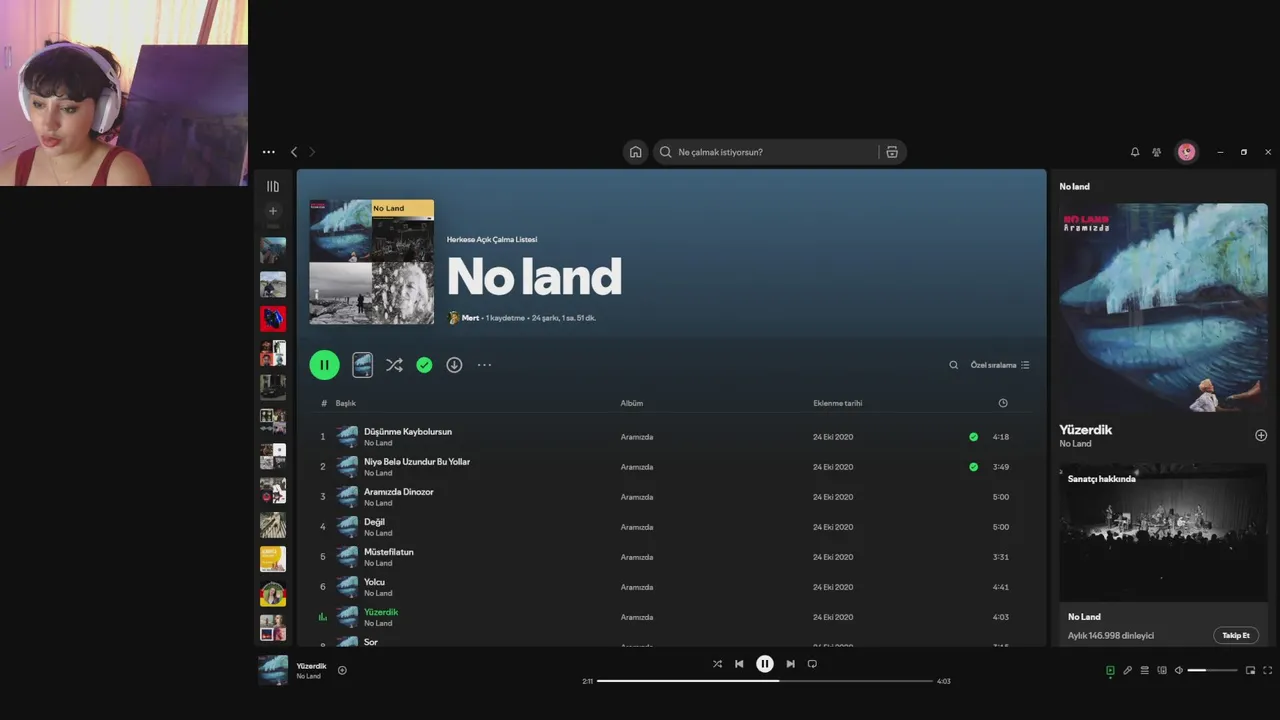Go back with the left arrow
The width and height of the screenshot is (1280, 720).
(x=294, y=152)
